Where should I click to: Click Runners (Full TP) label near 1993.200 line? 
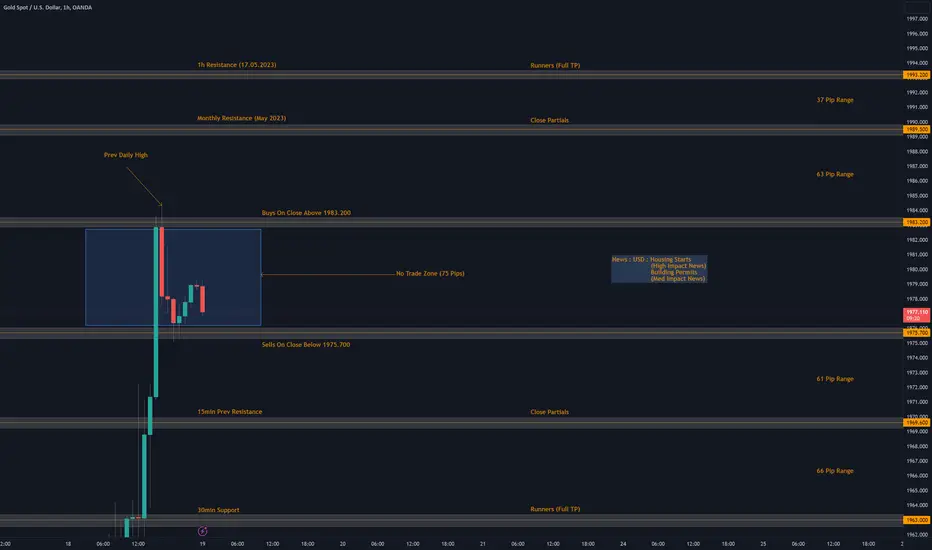(555, 65)
